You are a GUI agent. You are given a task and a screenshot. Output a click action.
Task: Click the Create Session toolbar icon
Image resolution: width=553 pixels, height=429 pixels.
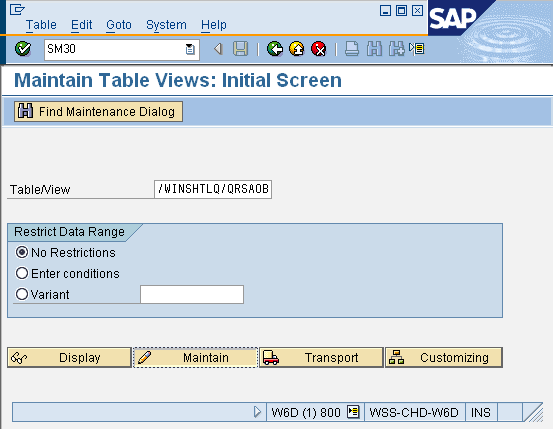(417, 49)
